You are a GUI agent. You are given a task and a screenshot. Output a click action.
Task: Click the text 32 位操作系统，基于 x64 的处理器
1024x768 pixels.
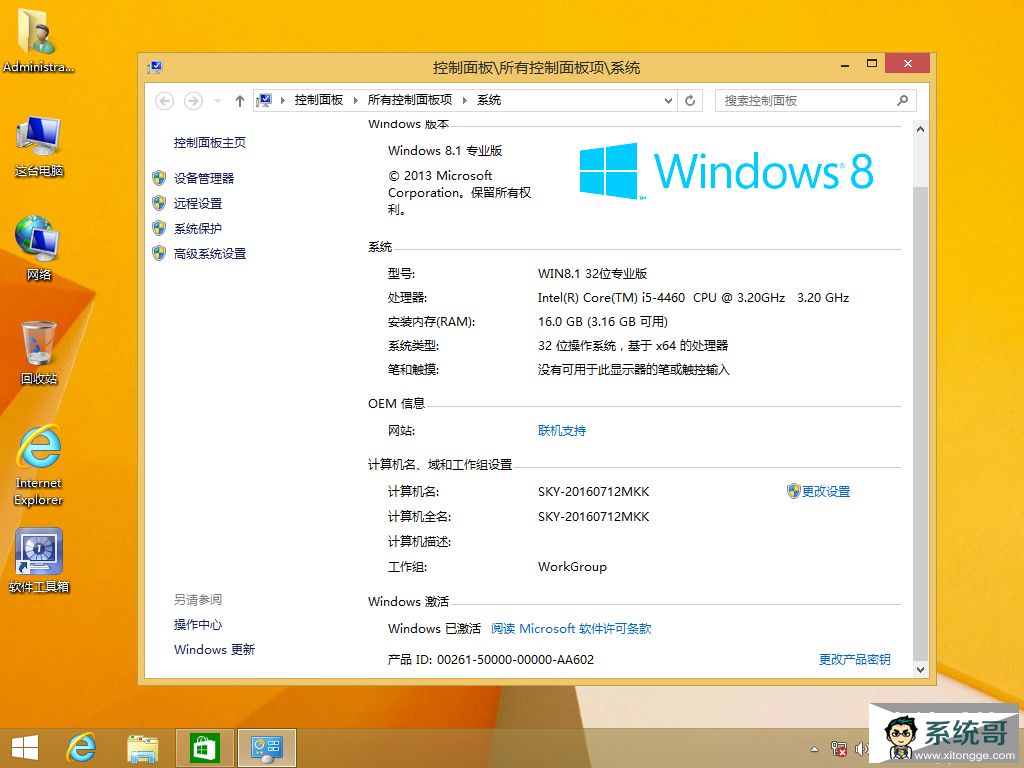633,345
